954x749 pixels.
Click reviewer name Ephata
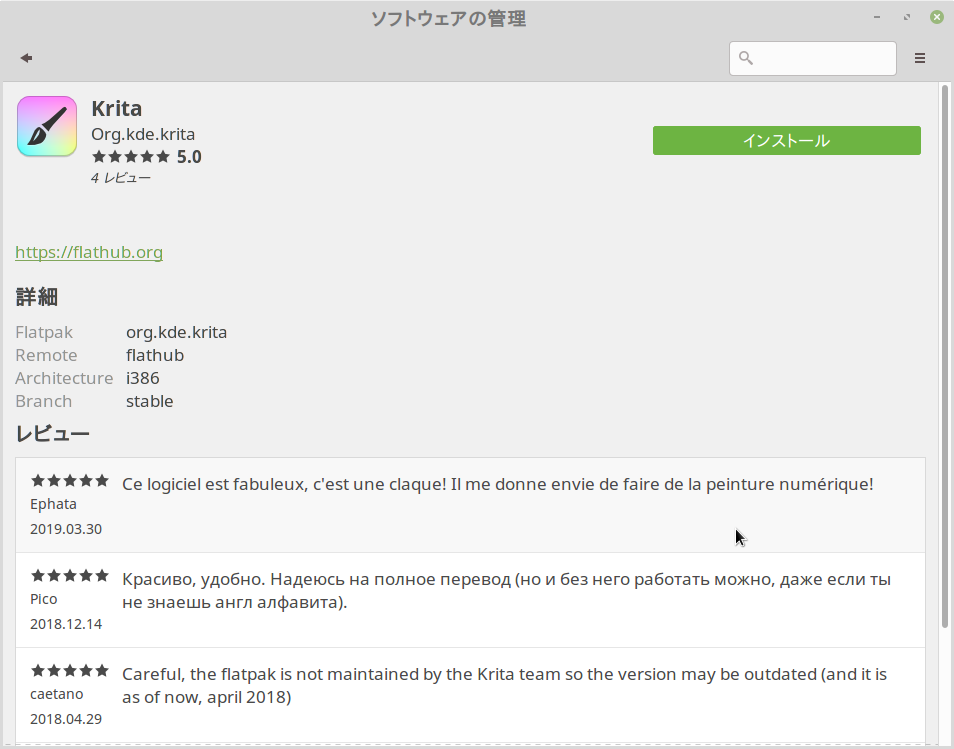click(x=54, y=504)
